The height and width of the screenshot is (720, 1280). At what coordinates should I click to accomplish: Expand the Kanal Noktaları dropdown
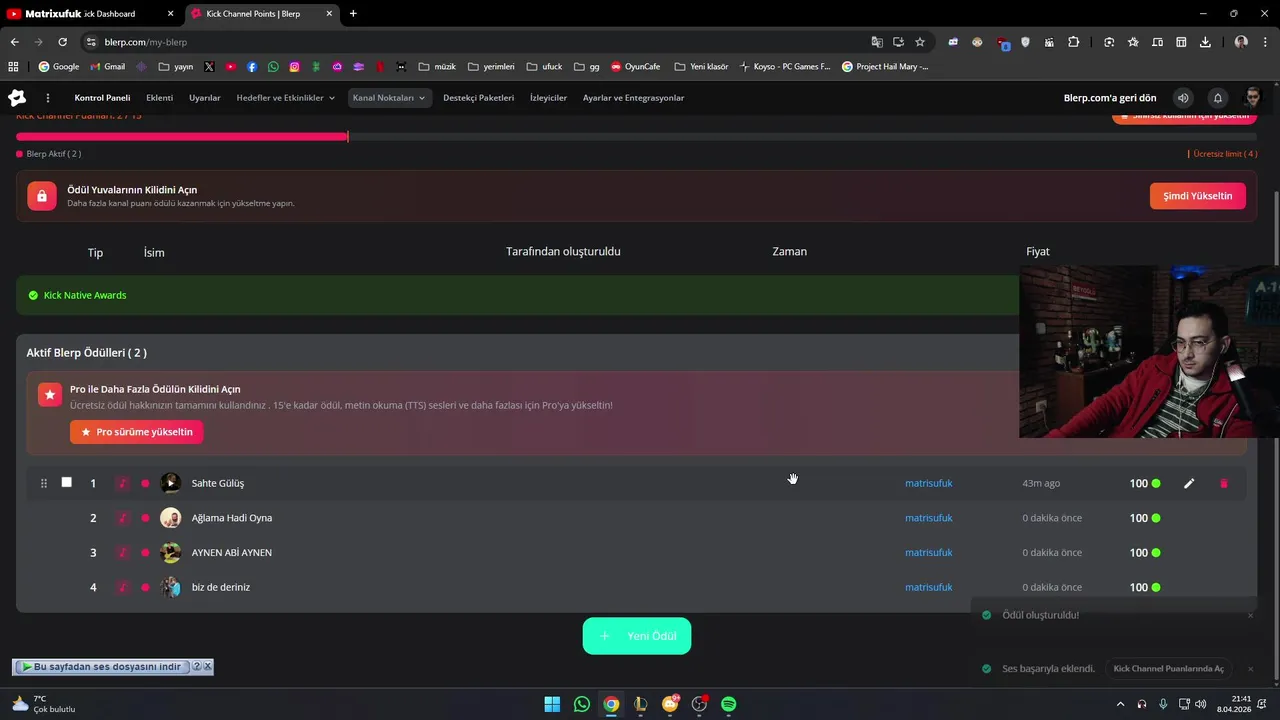389,98
